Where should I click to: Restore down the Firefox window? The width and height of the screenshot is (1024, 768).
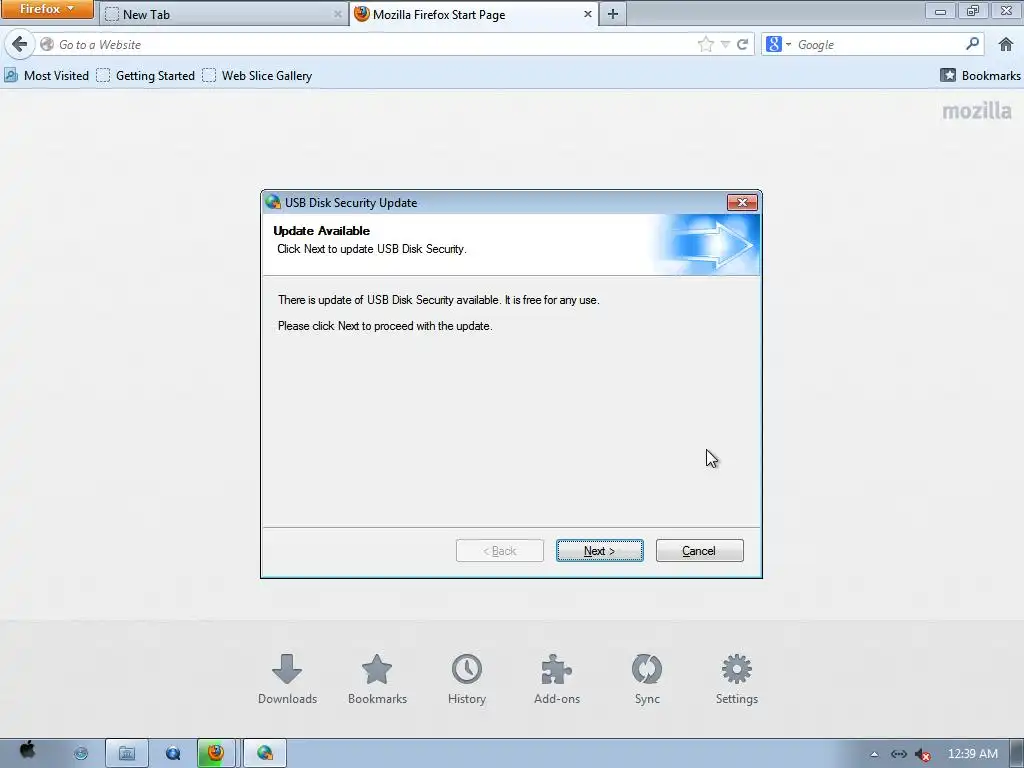click(x=973, y=10)
